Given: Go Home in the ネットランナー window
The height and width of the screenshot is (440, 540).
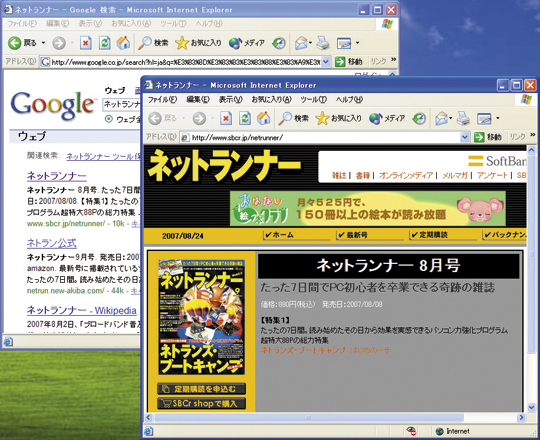Looking at the screenshot, I should coord(263,118).
